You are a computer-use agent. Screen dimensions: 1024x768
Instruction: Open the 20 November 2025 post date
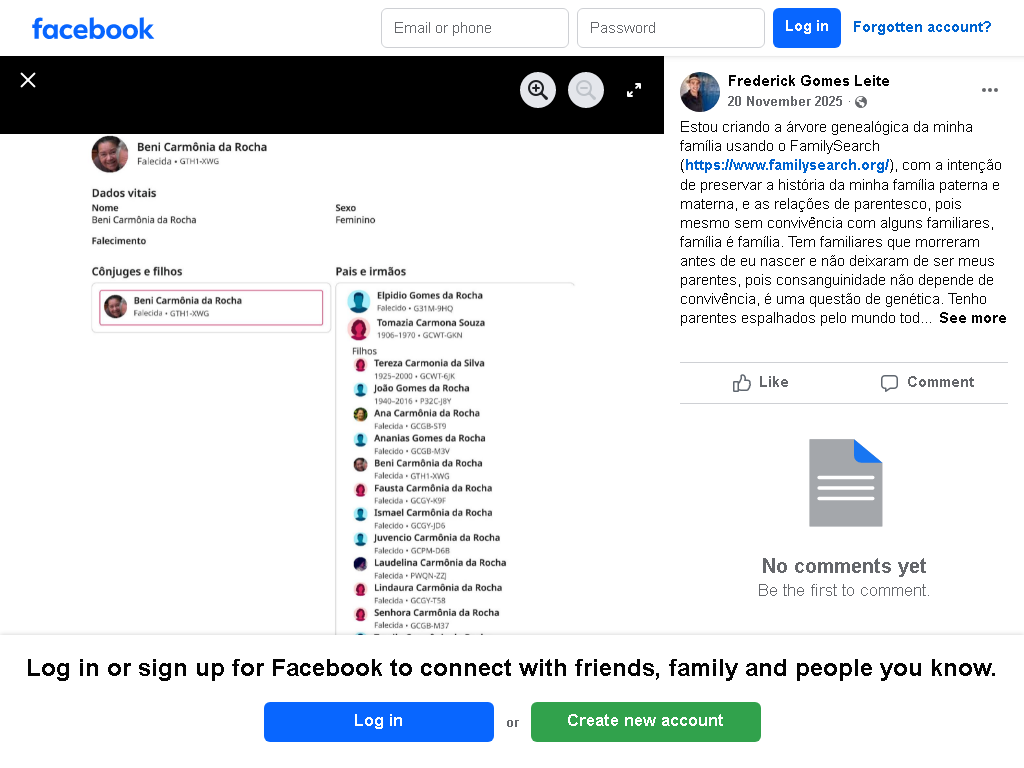coord(785,101)
